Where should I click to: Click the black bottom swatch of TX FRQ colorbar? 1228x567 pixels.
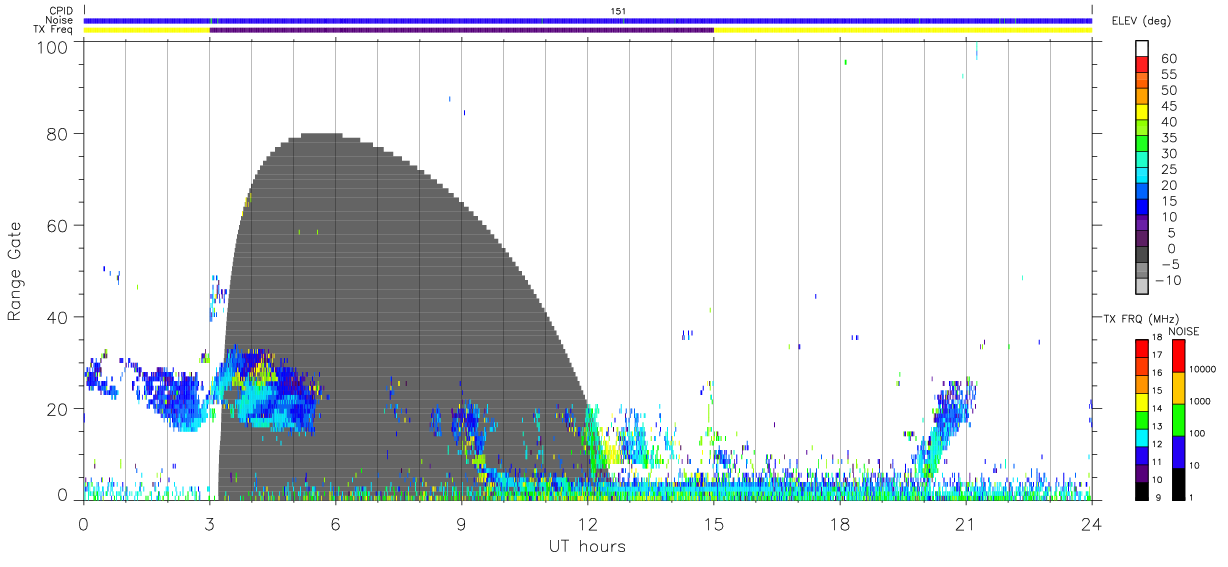tap(1142, 490)
